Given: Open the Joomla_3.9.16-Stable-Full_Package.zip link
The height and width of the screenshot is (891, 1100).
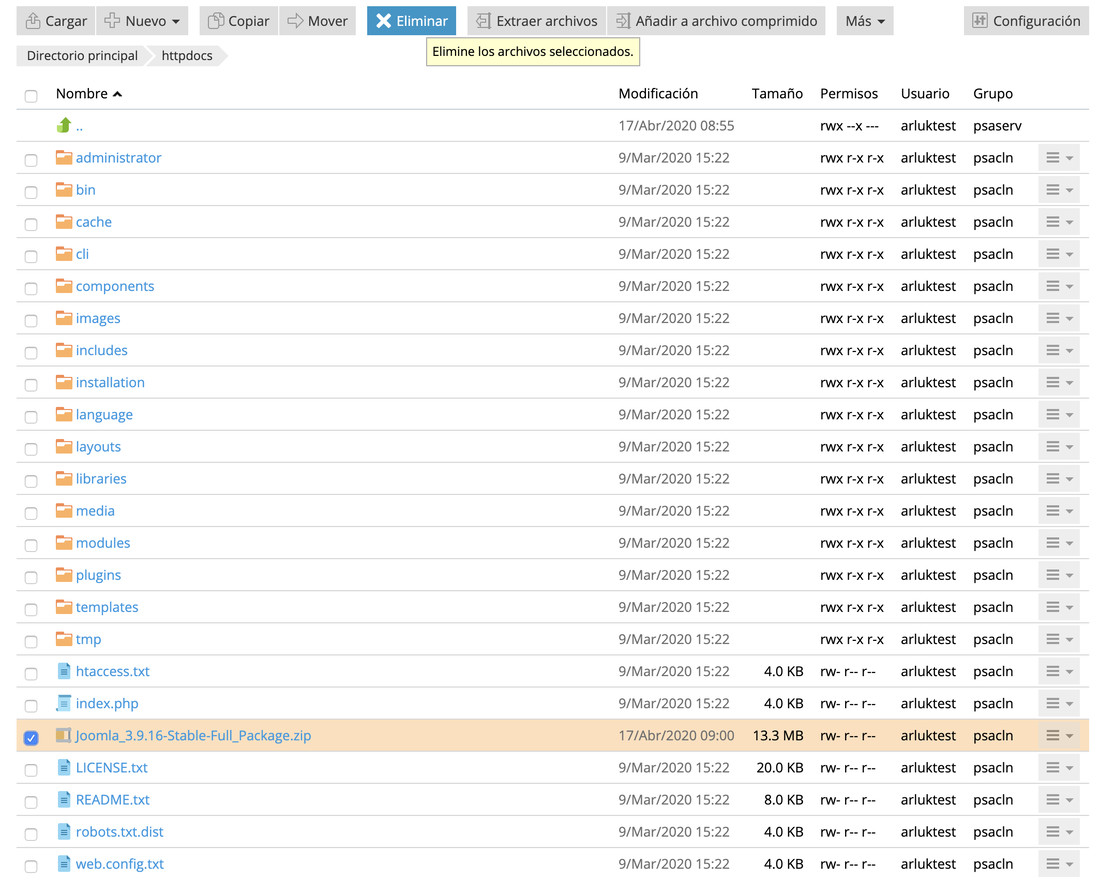Looking at the screenshot, I should [193, 735].
